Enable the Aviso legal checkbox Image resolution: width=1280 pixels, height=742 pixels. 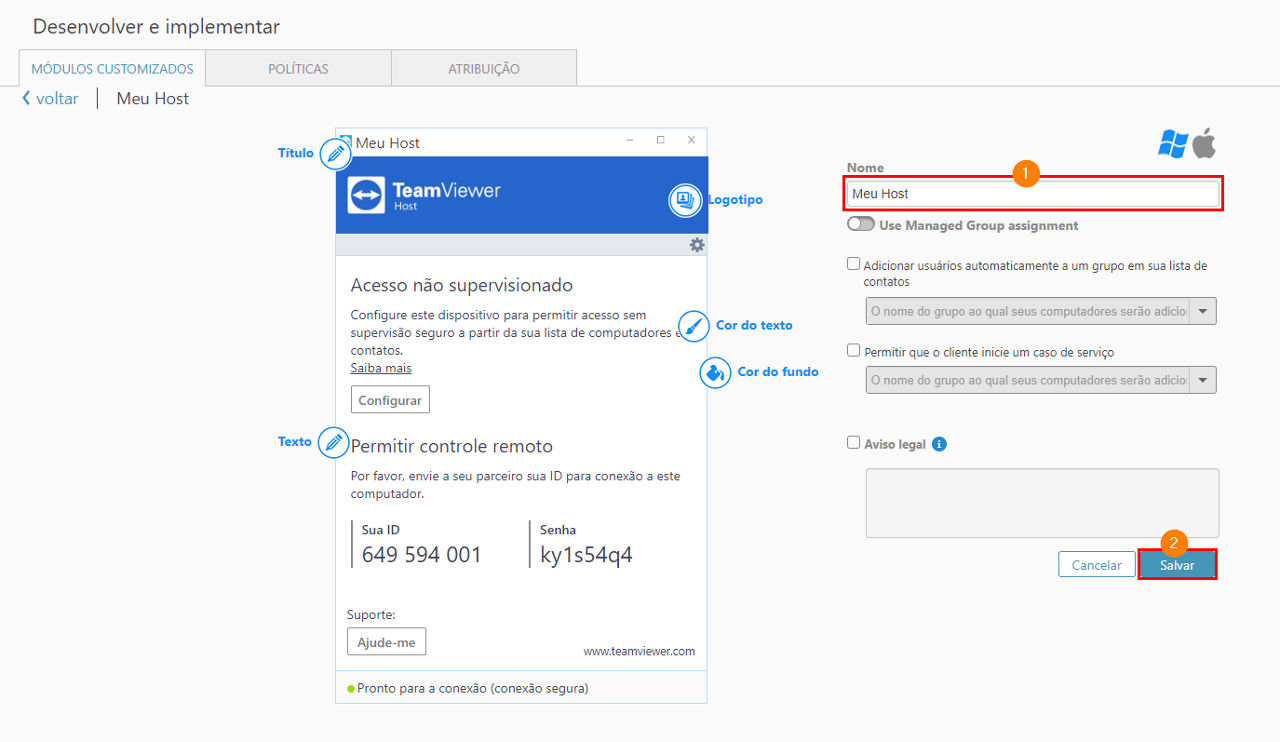click(x=853, y=443)
